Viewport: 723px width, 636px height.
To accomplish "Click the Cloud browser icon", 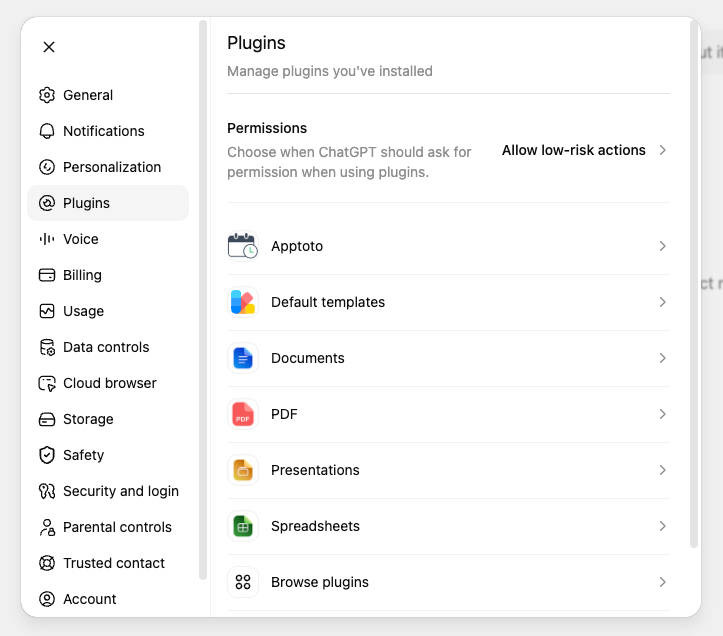I will click(x=47, y=383).
